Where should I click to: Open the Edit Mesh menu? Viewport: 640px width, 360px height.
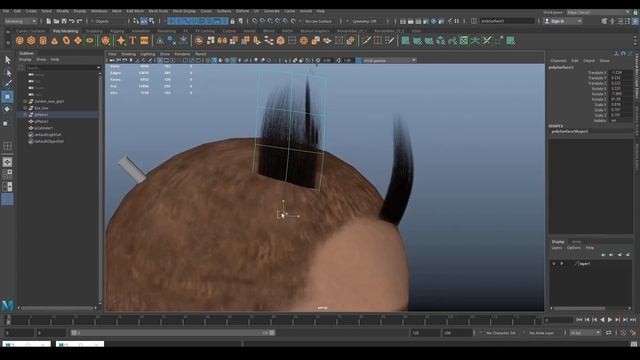[x=135, y=11]
